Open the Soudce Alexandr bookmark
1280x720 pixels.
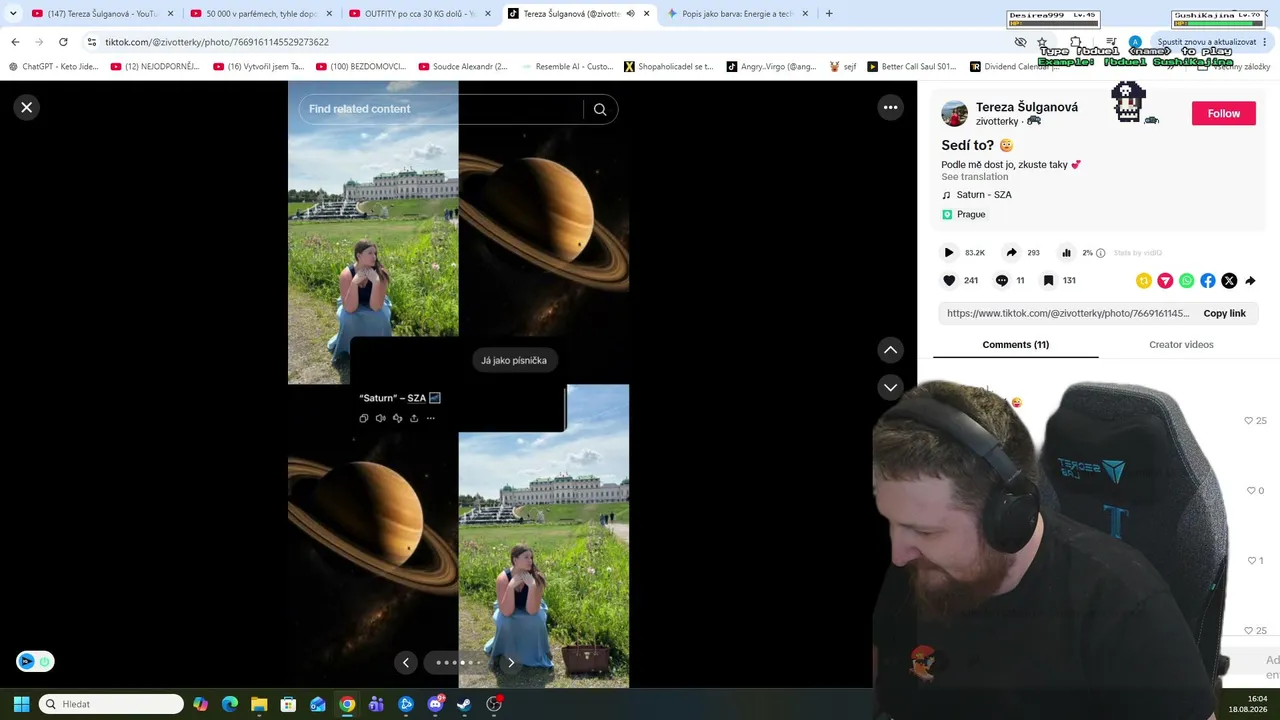point(463,67)
